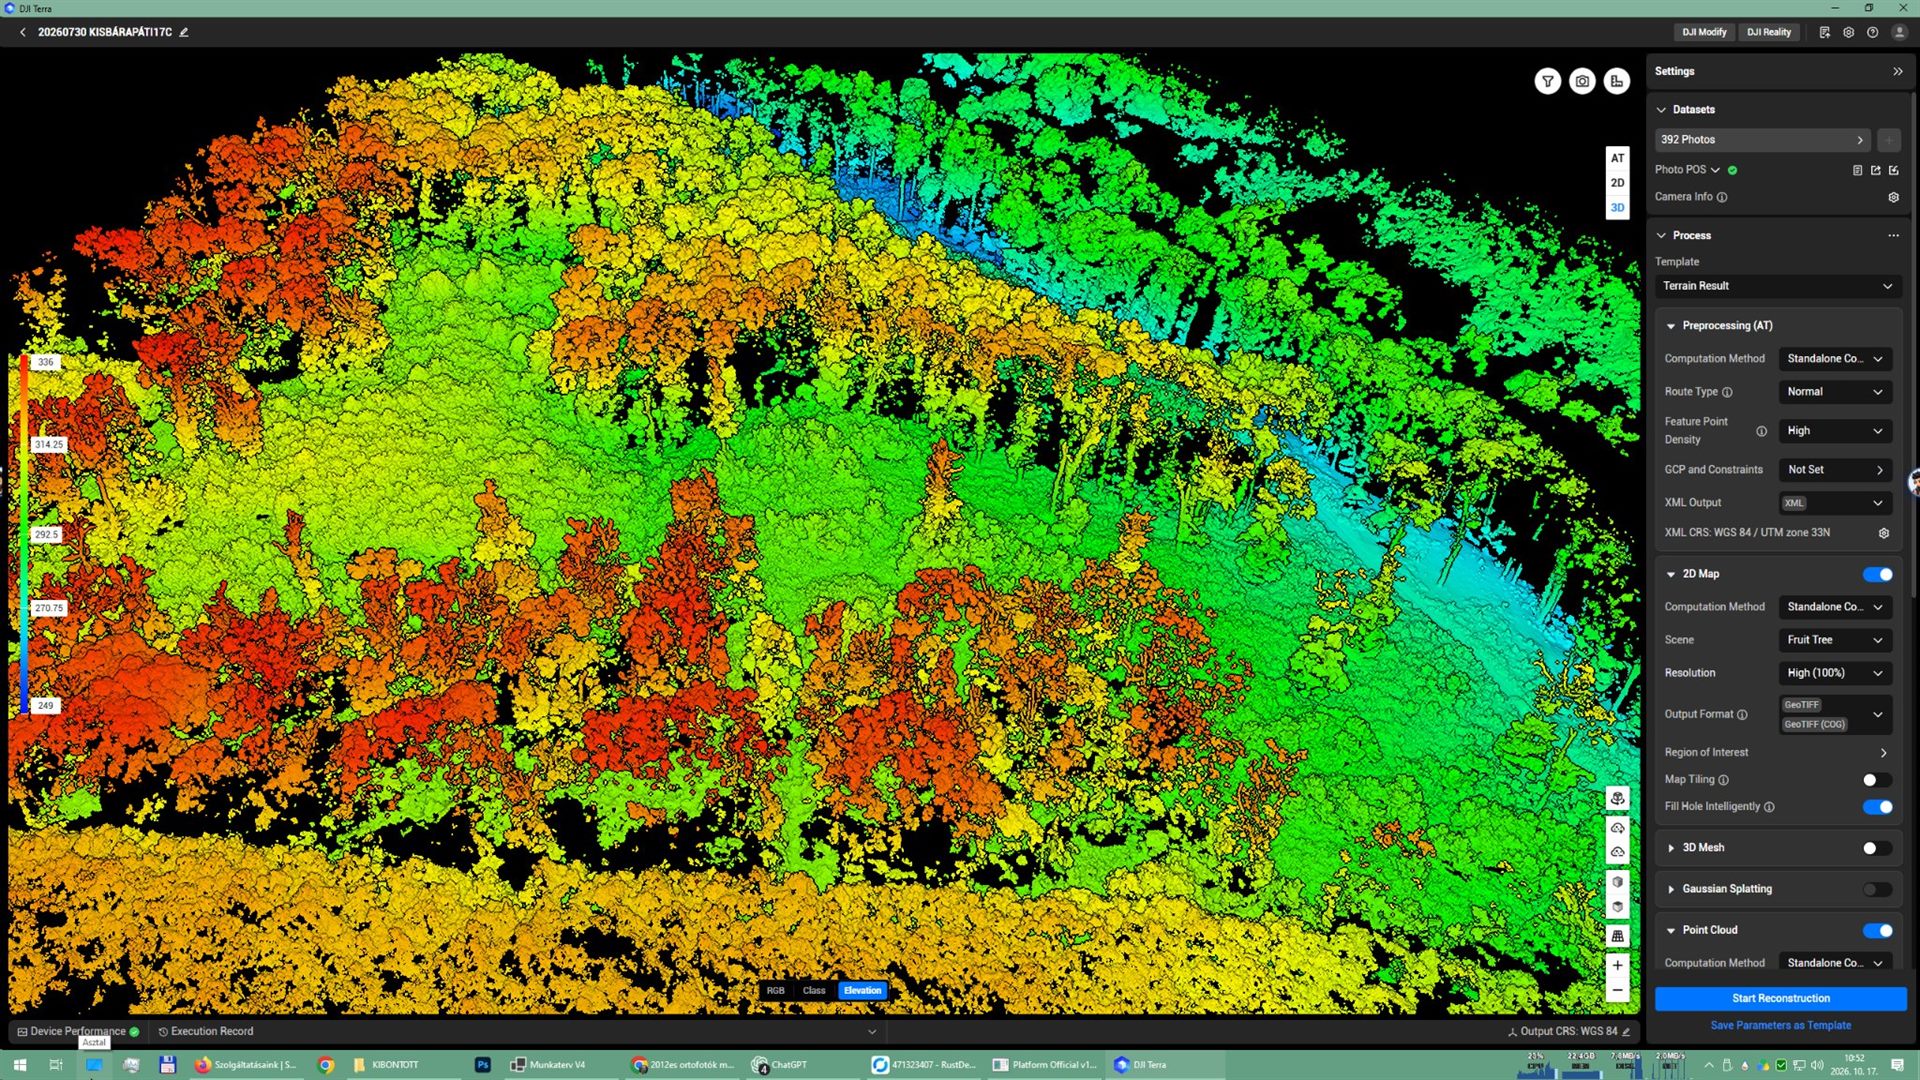Click Start Reconstruction button
The height and width of the screenshot is (1080, 1920).
point(1780,998)
